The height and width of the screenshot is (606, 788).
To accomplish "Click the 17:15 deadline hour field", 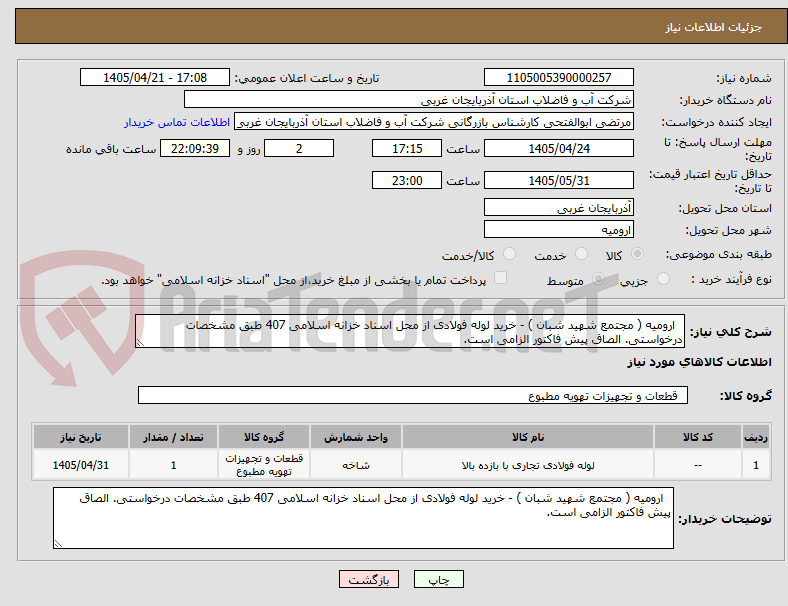I will [407, 148].
